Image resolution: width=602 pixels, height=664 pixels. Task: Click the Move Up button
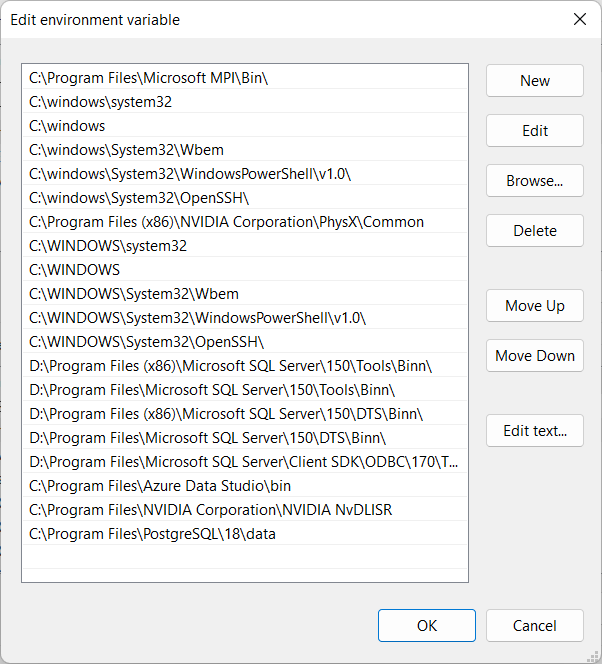(535, 305)
